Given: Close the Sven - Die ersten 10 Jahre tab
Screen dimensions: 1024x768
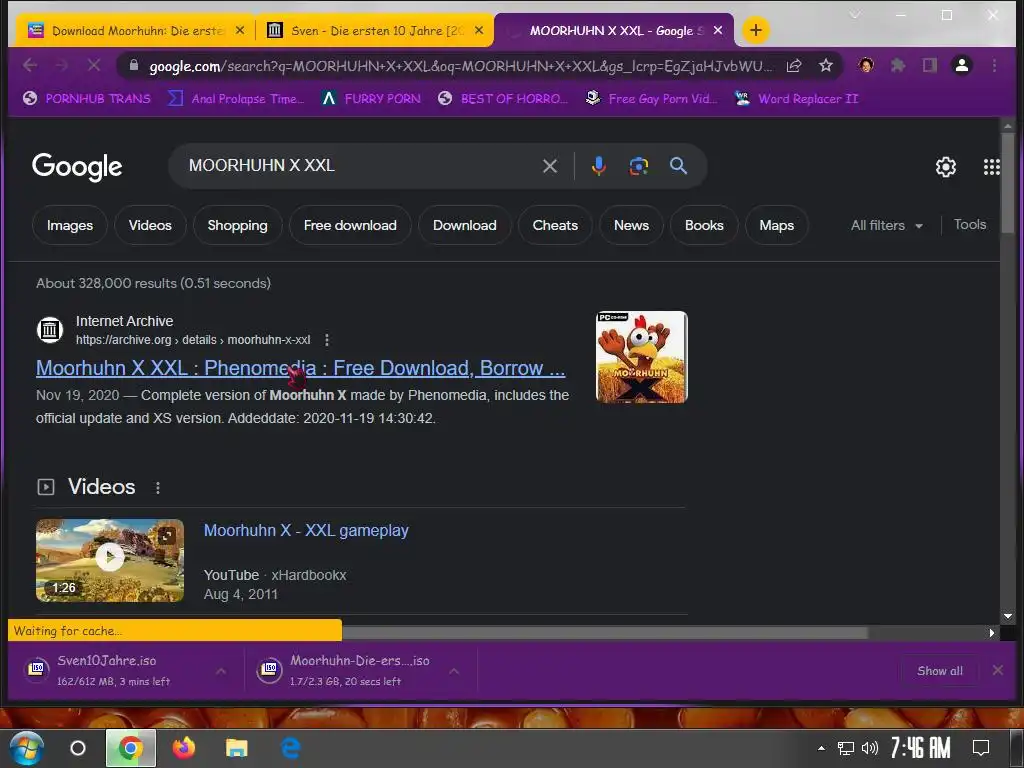Looking at the screenshot, I should [479, 30].
